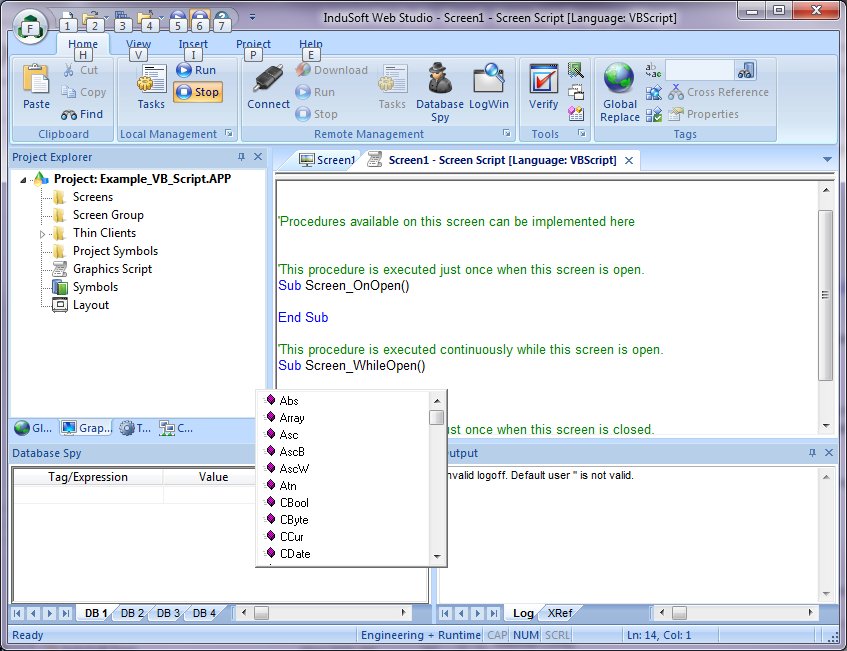Select the DB 2 sheet tab

(132, 613)
